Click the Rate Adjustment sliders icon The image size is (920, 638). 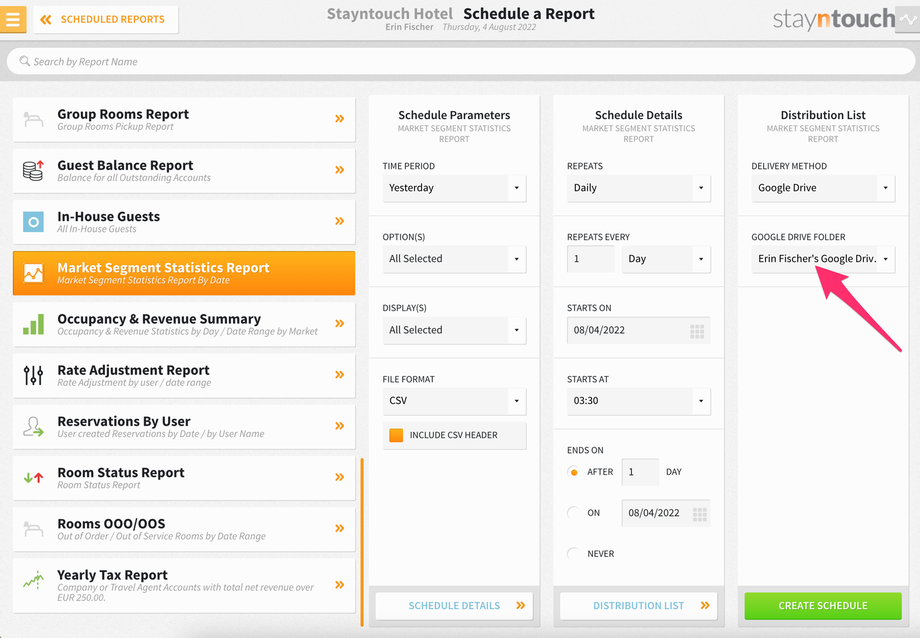tap(33, 375)
